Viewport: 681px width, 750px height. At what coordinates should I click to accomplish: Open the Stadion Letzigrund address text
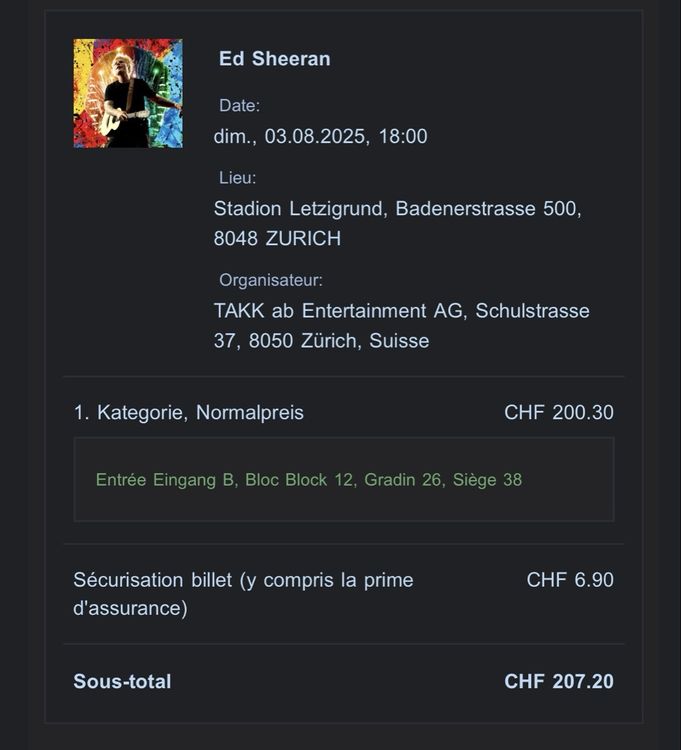397,209
